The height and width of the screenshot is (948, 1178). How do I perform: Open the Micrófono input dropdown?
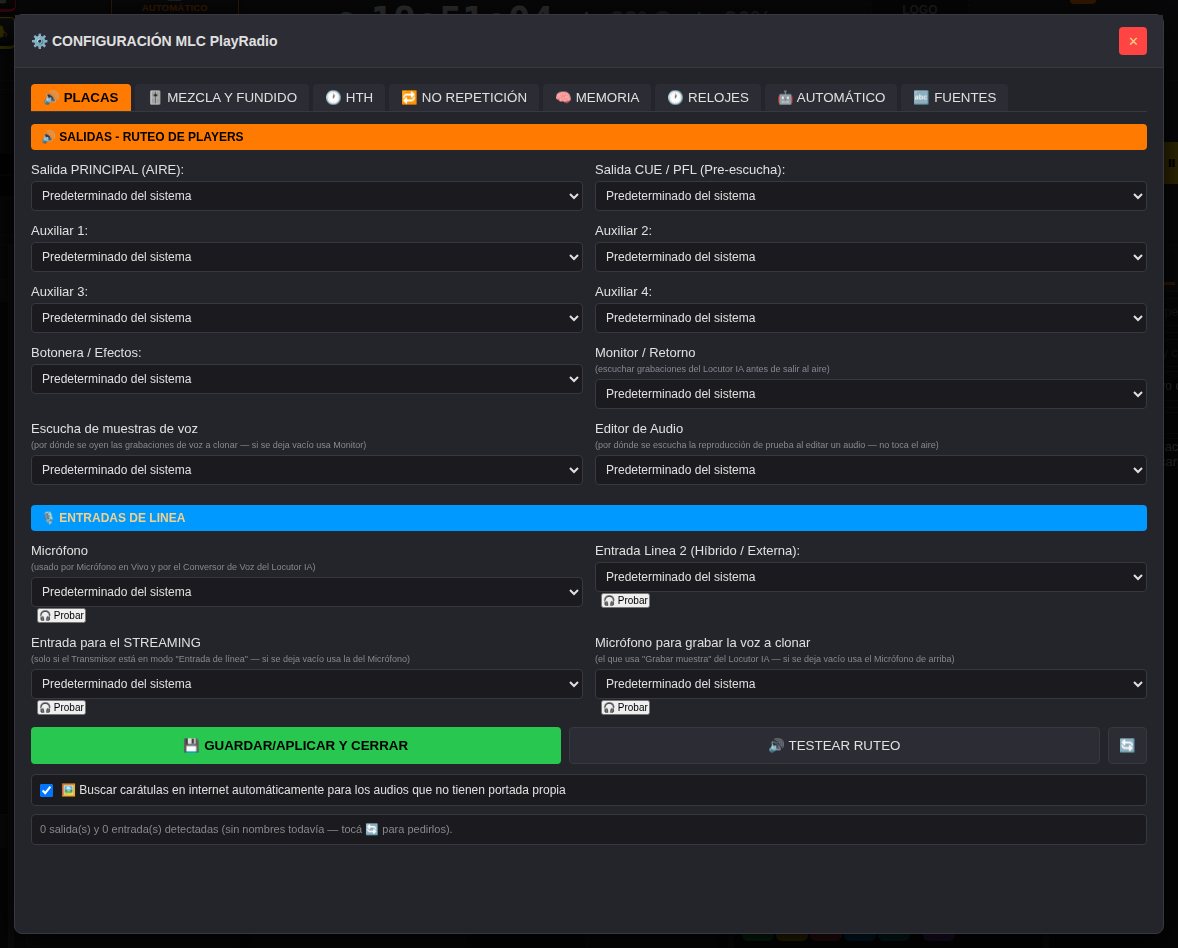pos(307,592)
